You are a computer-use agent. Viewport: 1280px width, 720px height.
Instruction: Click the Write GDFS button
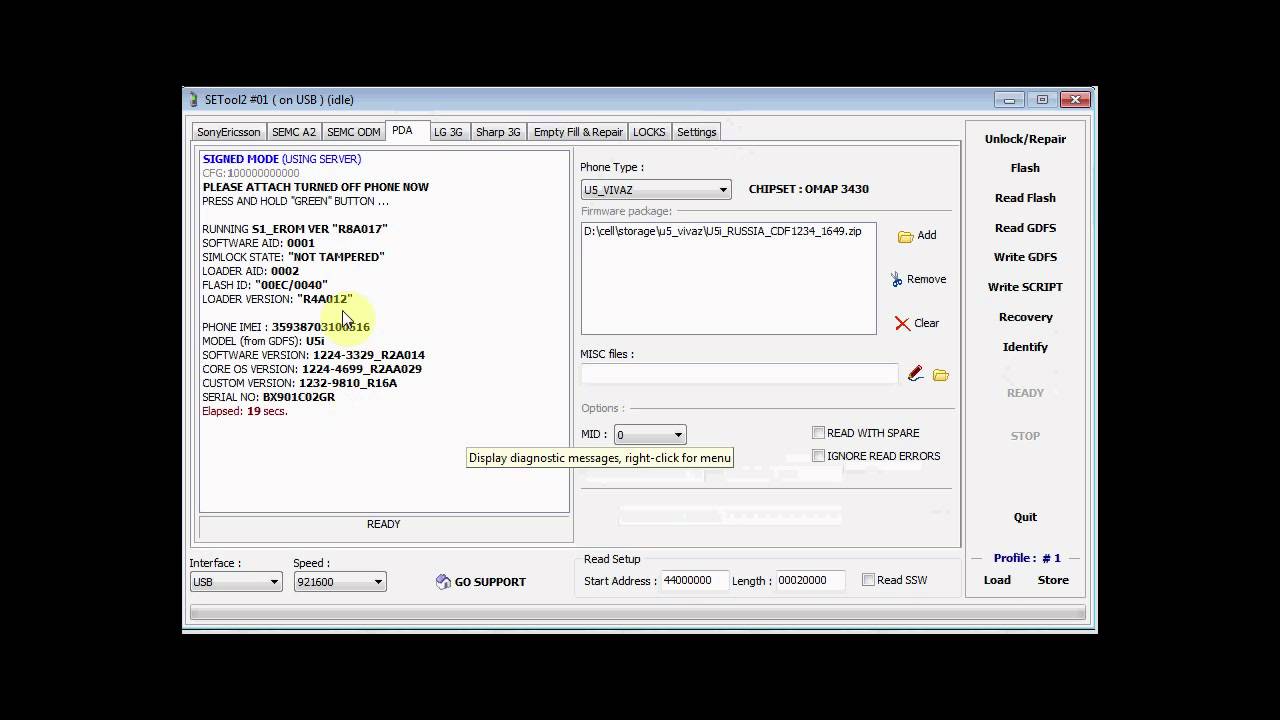tap(1025, 257)
